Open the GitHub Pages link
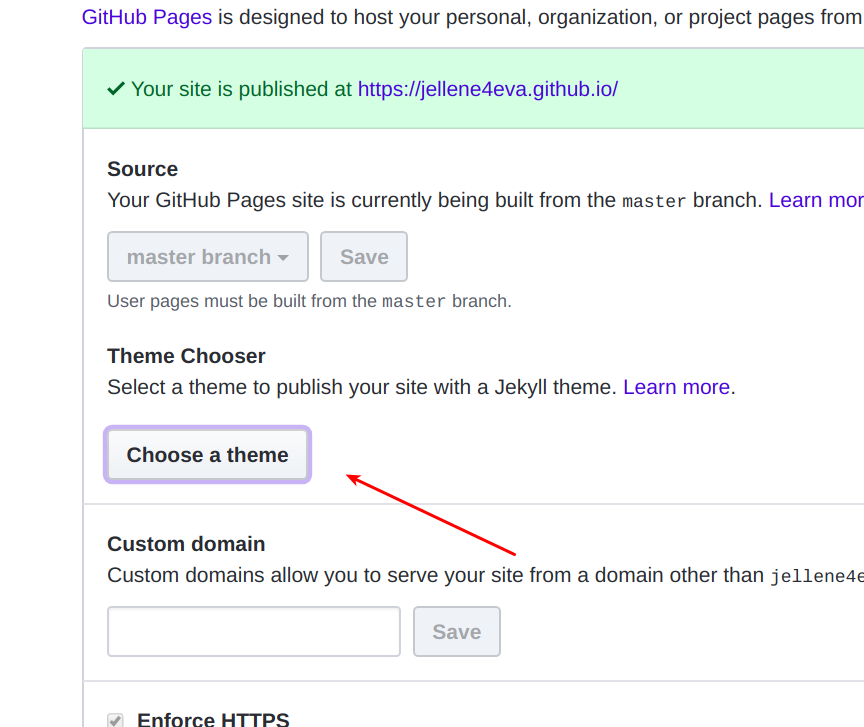Viewport: 864px width, 727px height. coord(147,17)
